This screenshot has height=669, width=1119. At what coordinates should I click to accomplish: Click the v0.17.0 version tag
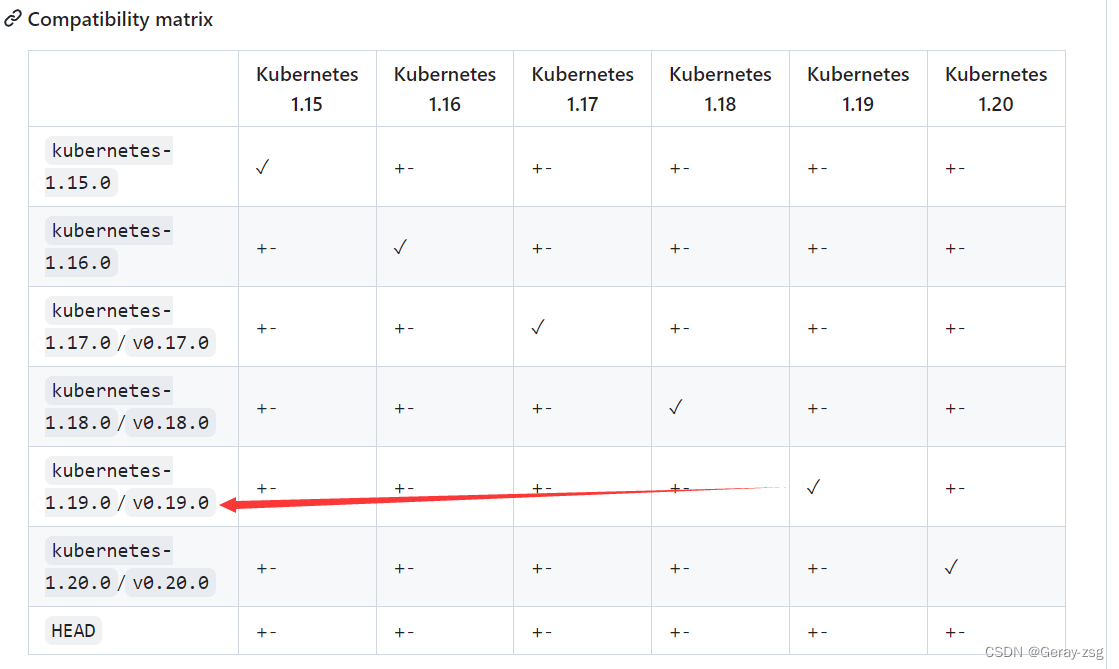171,343
